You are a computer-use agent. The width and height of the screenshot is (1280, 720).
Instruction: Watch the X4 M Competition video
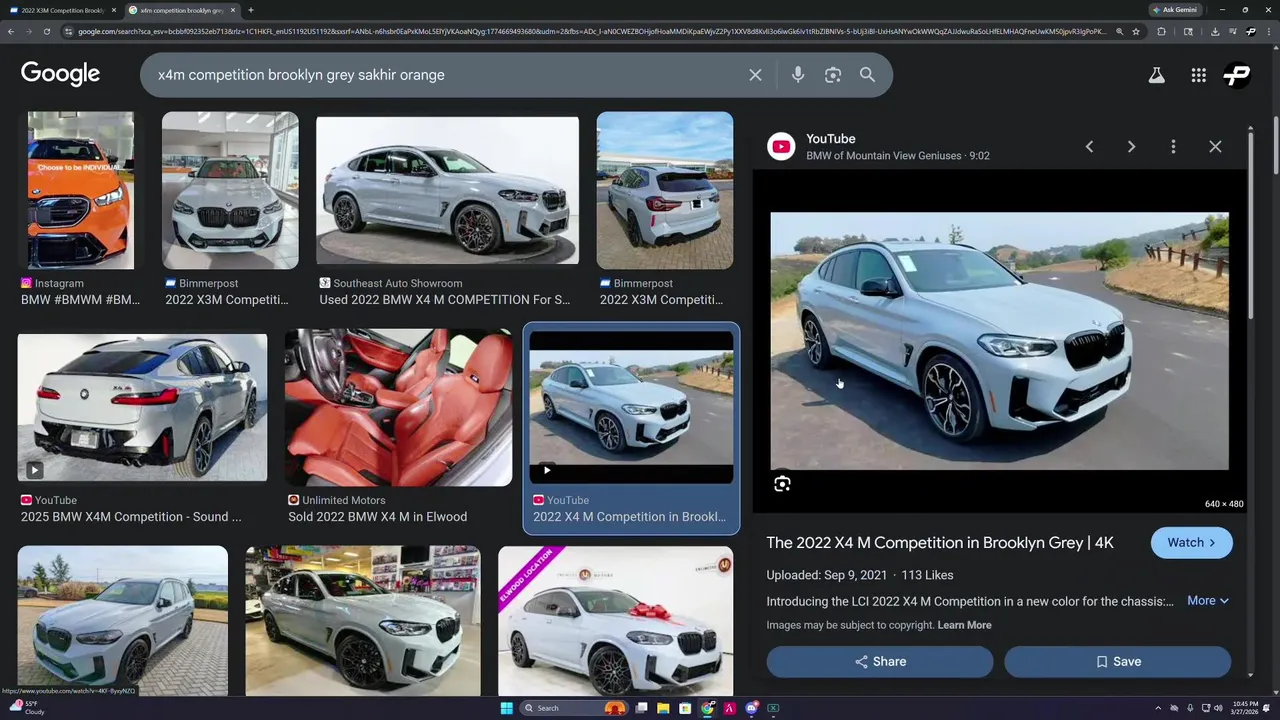1191,543
